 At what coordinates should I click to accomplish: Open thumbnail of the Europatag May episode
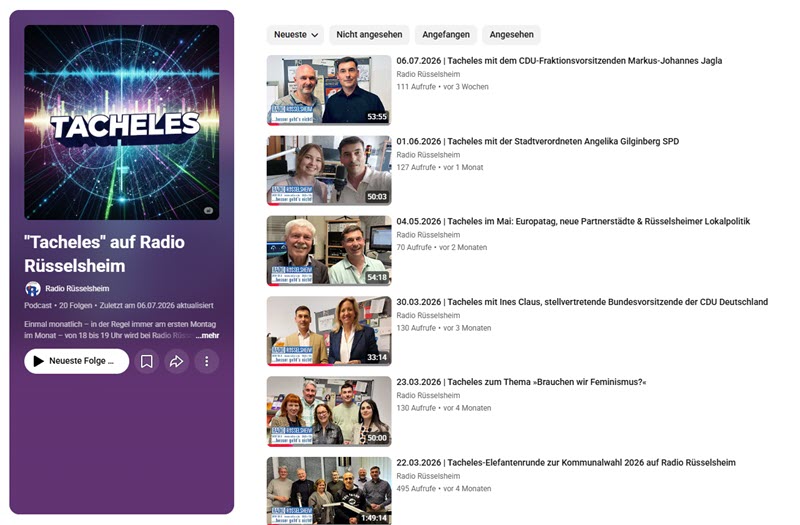pyautogui.click(x=329, y=251)
